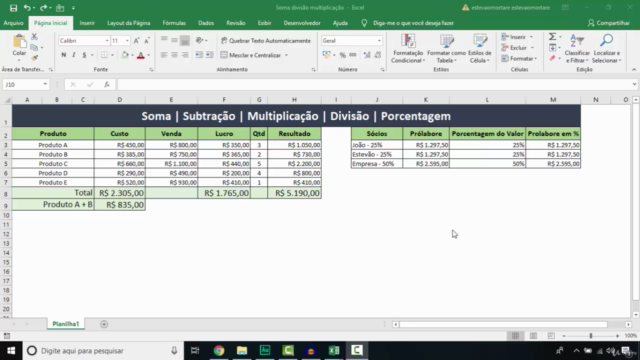This screenshot has height=360, width=640.
Task: Click the zoom slider handle
Action: tap(591, 336)
